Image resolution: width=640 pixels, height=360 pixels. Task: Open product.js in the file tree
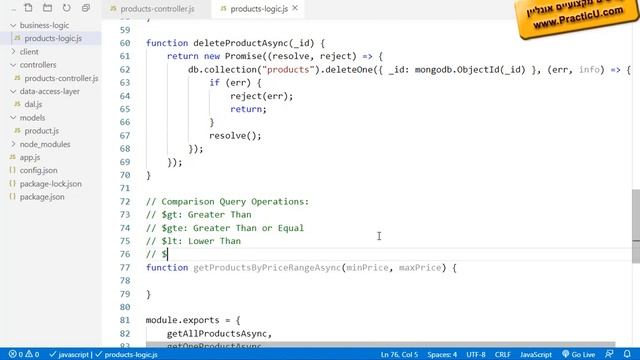[x=41, y=131]
